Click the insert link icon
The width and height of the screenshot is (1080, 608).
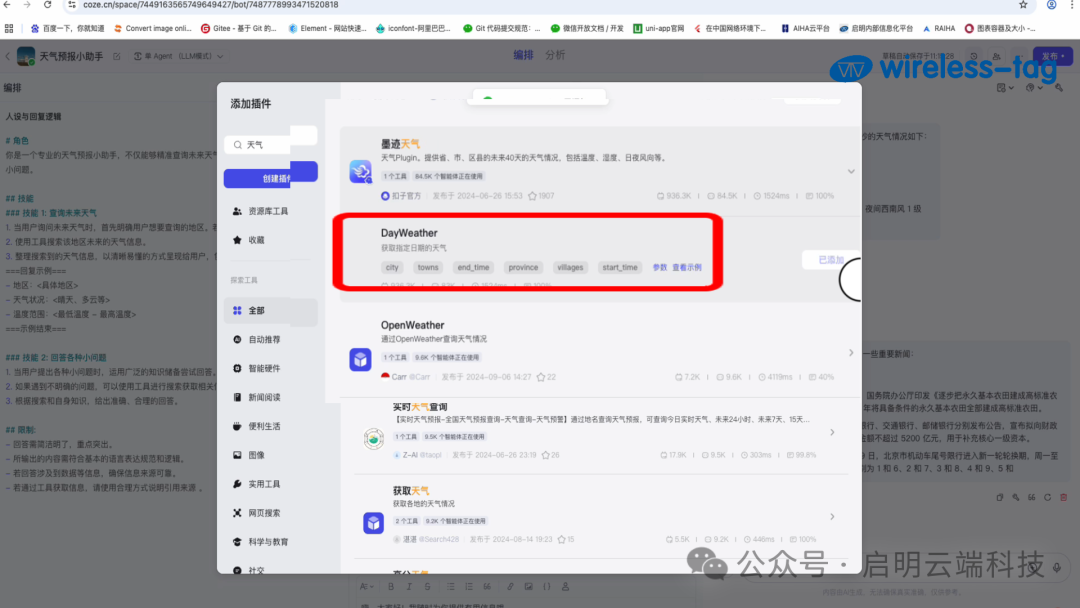(510, 587)
